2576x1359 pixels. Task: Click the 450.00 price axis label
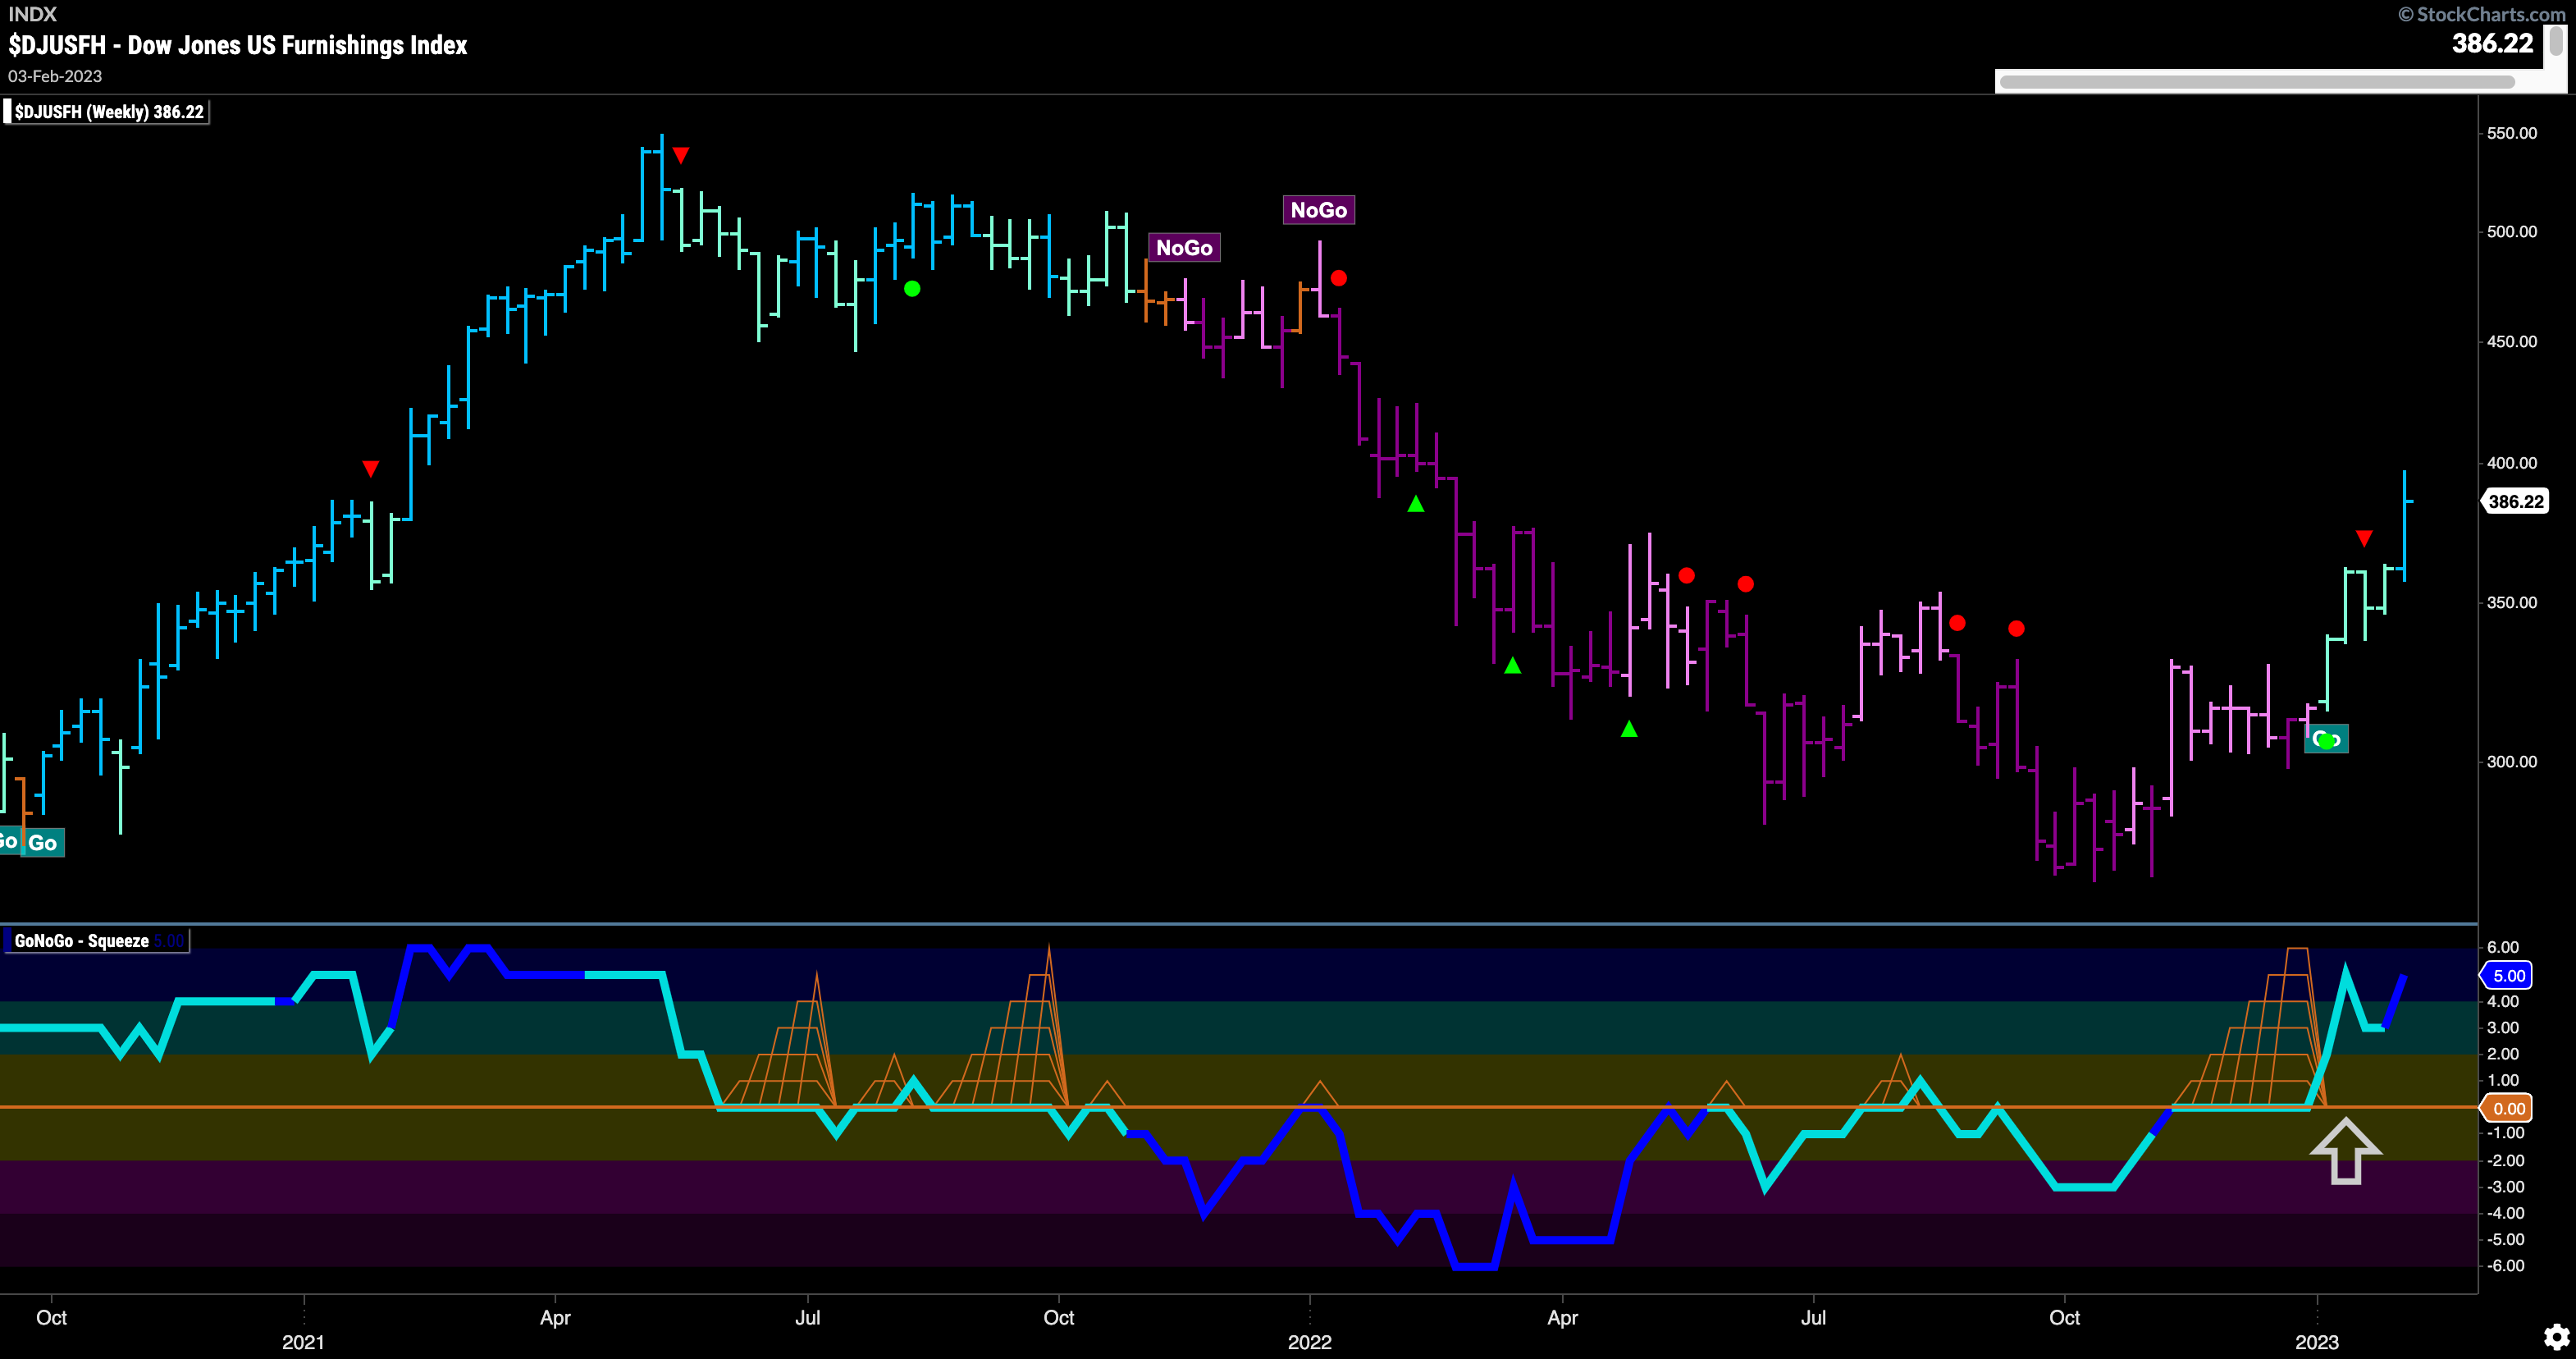tap(2512, 341)
